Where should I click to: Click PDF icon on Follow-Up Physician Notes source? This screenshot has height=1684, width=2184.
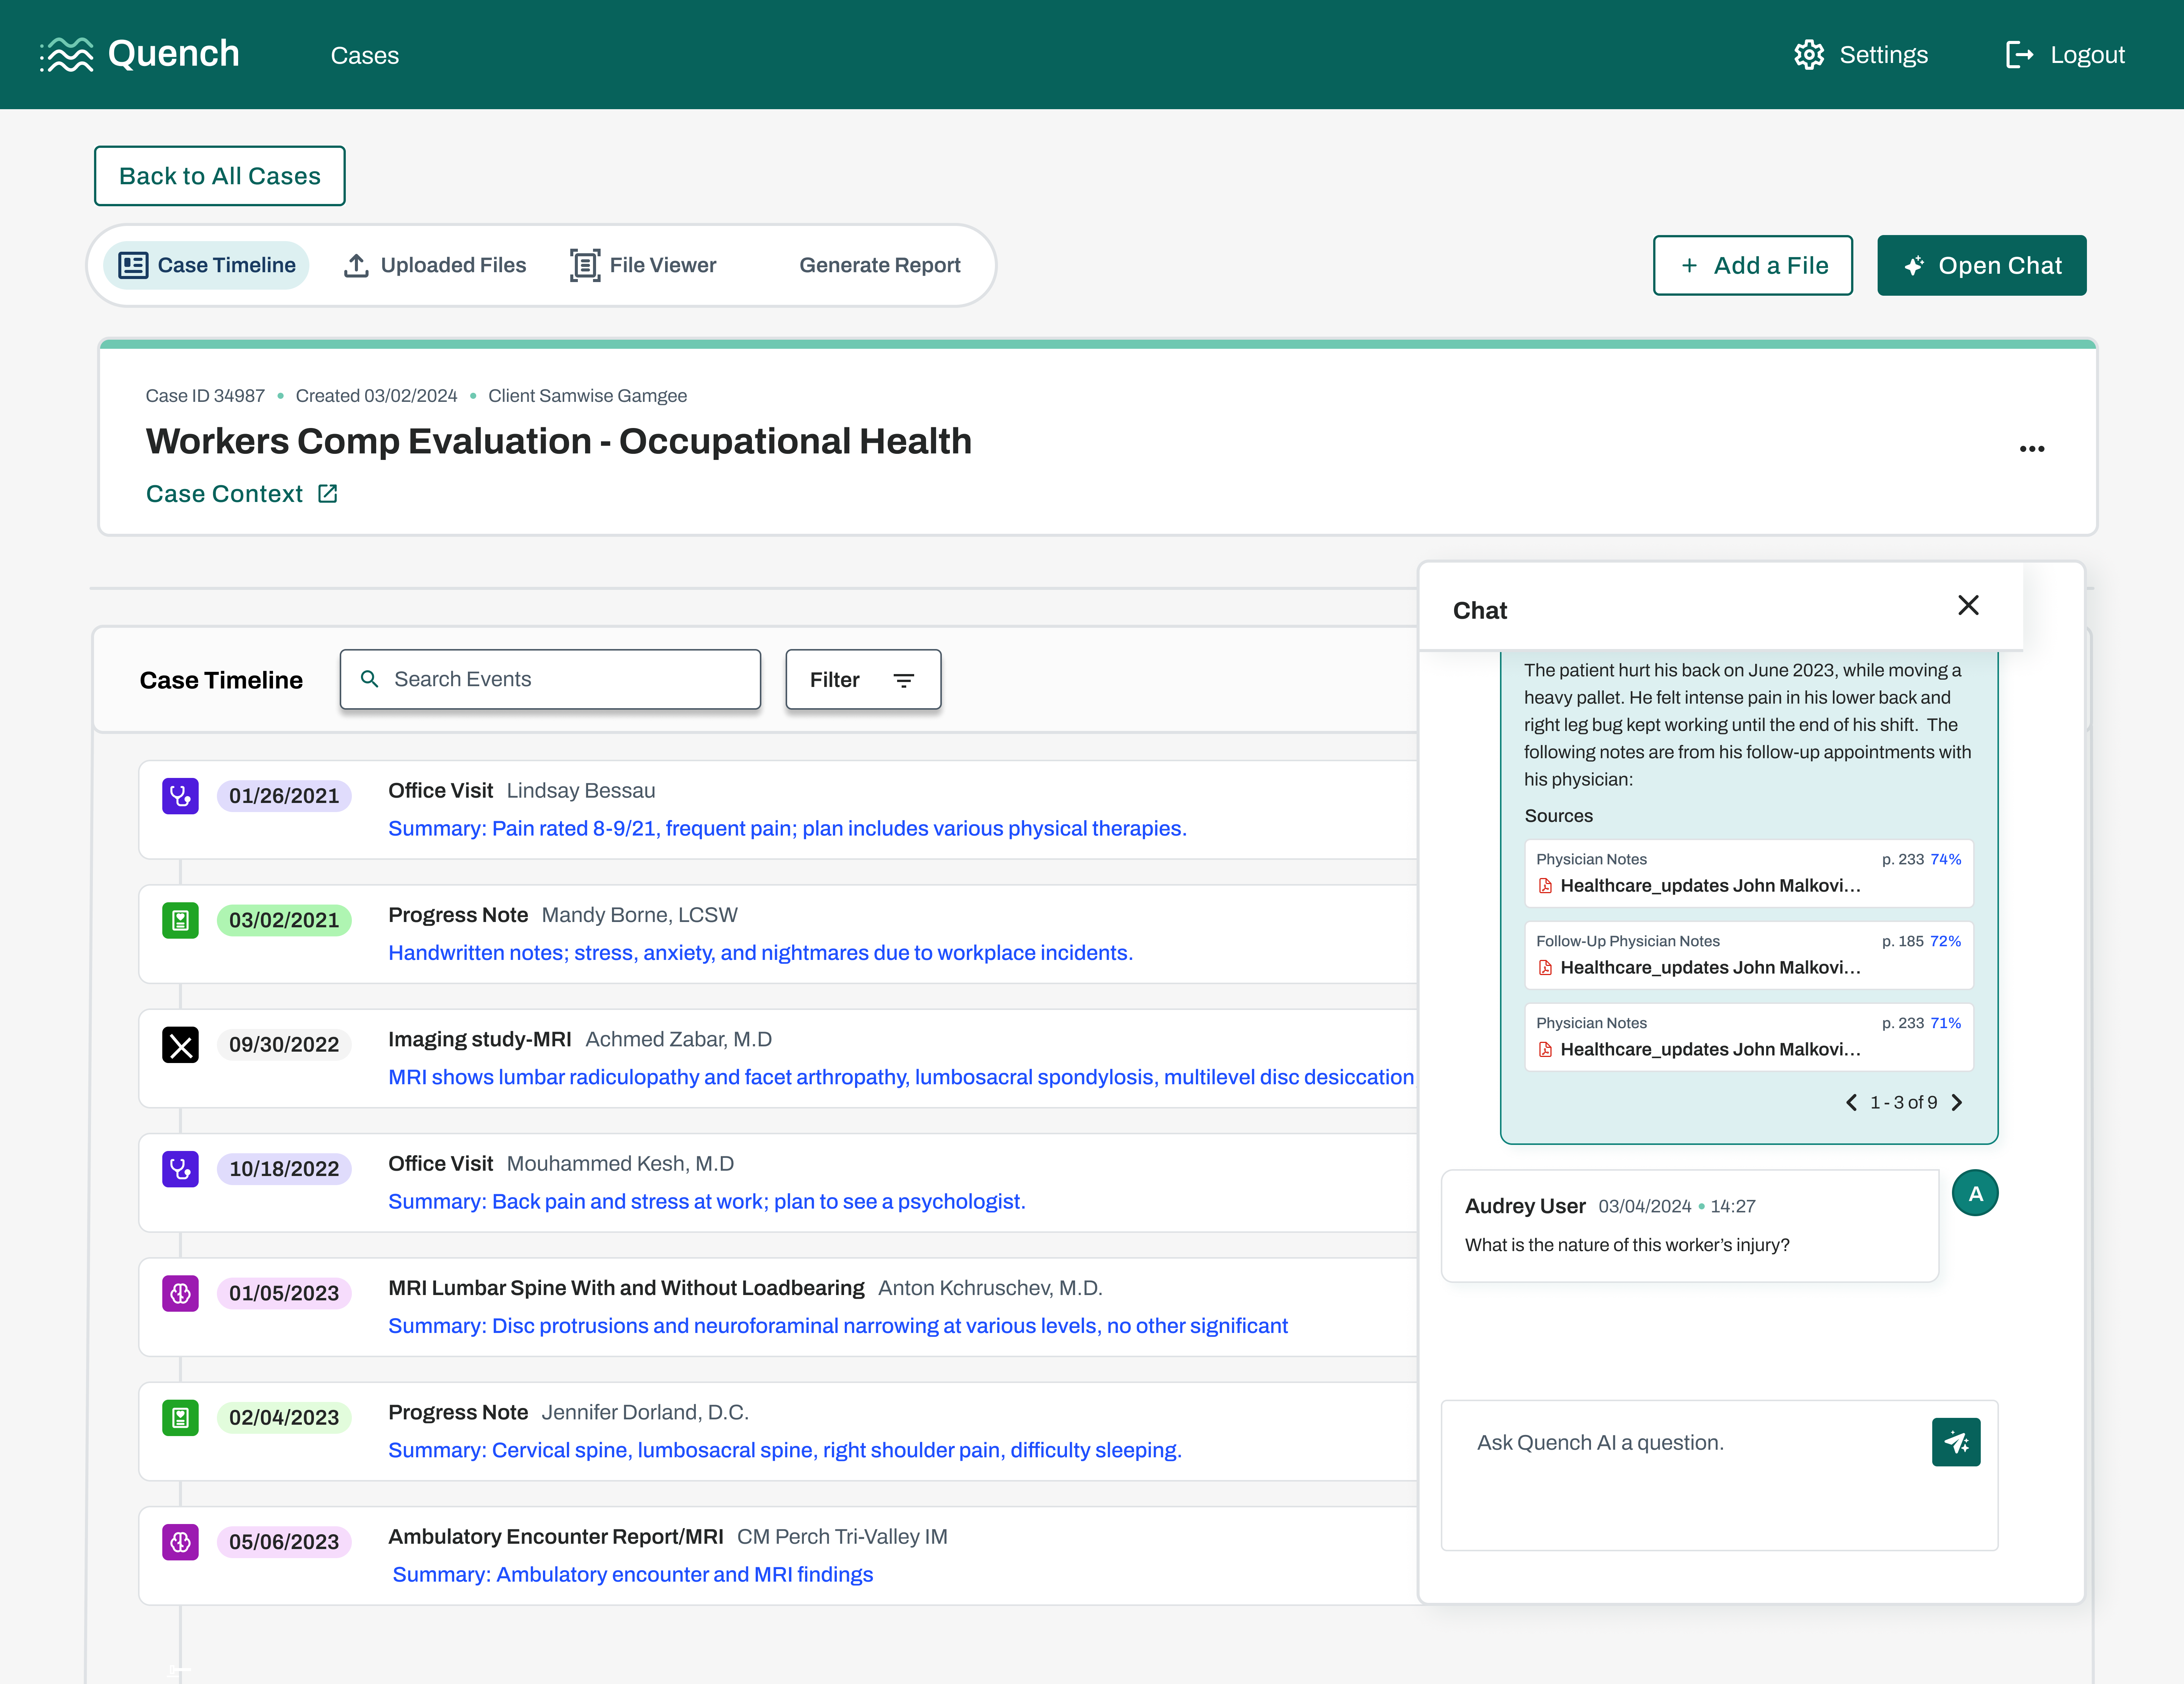pyautogui.click(x=1545, y=968)
